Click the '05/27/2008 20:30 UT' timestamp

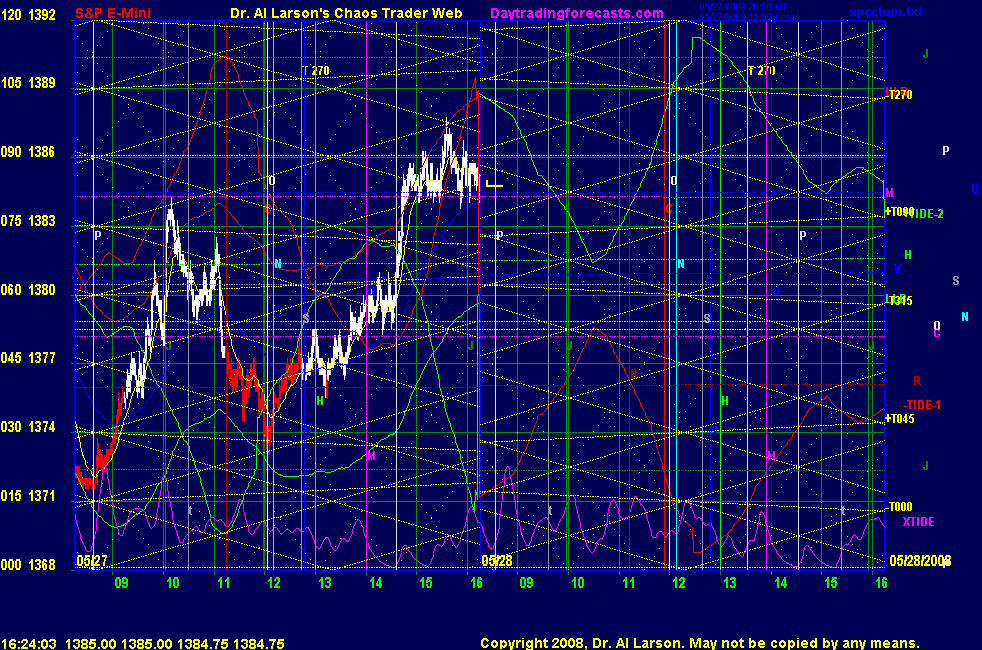tap(743, 7)
